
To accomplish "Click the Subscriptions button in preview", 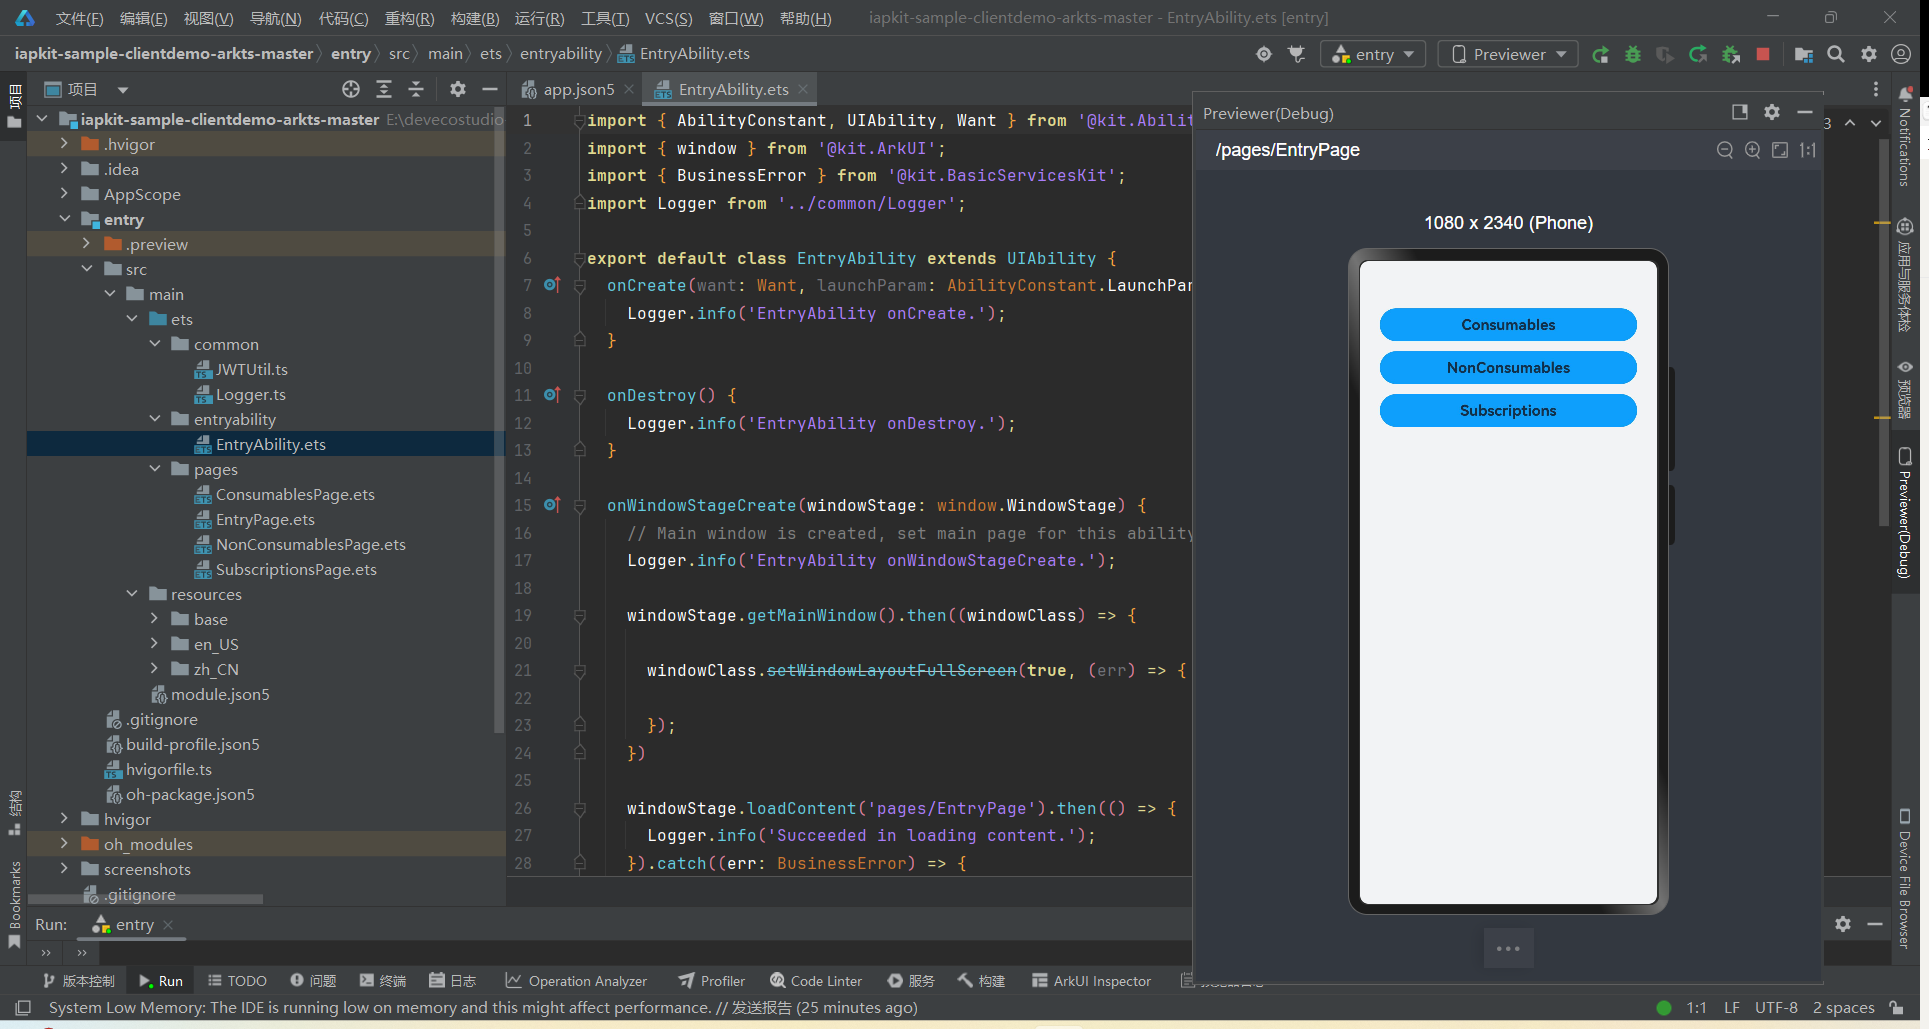I will [1507, 411].
